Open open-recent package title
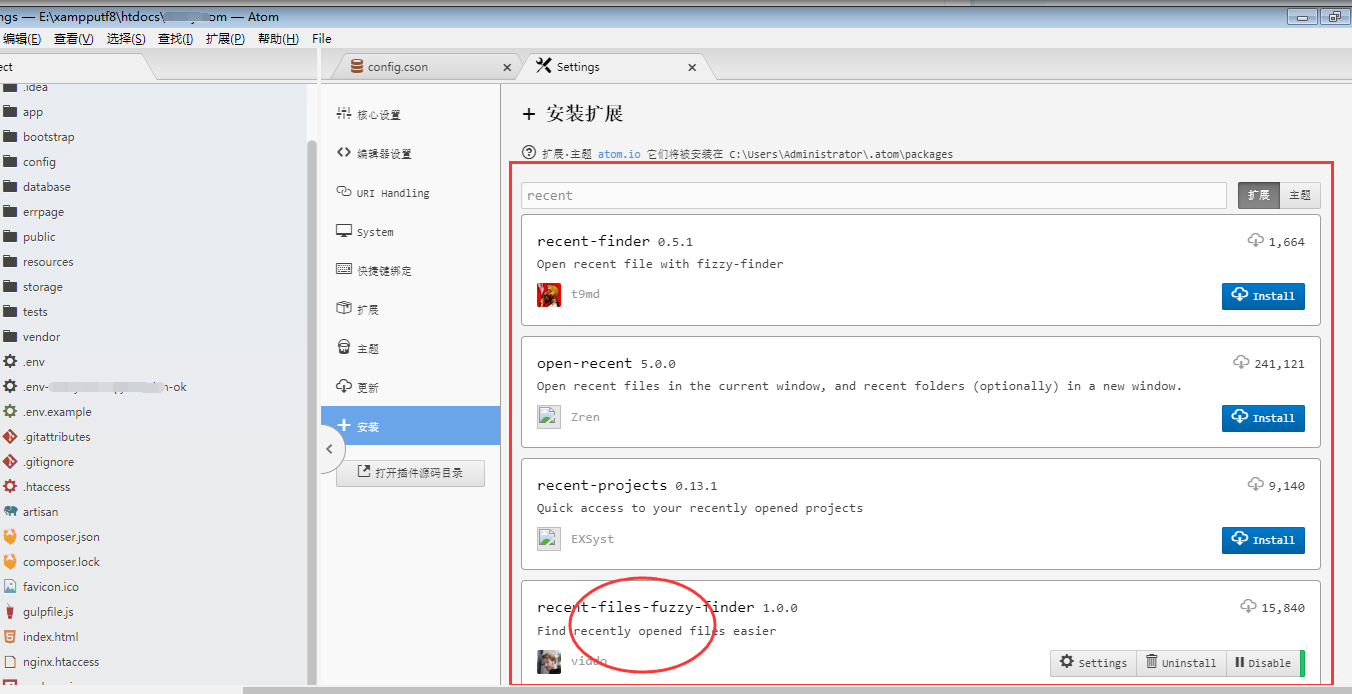 585,363
